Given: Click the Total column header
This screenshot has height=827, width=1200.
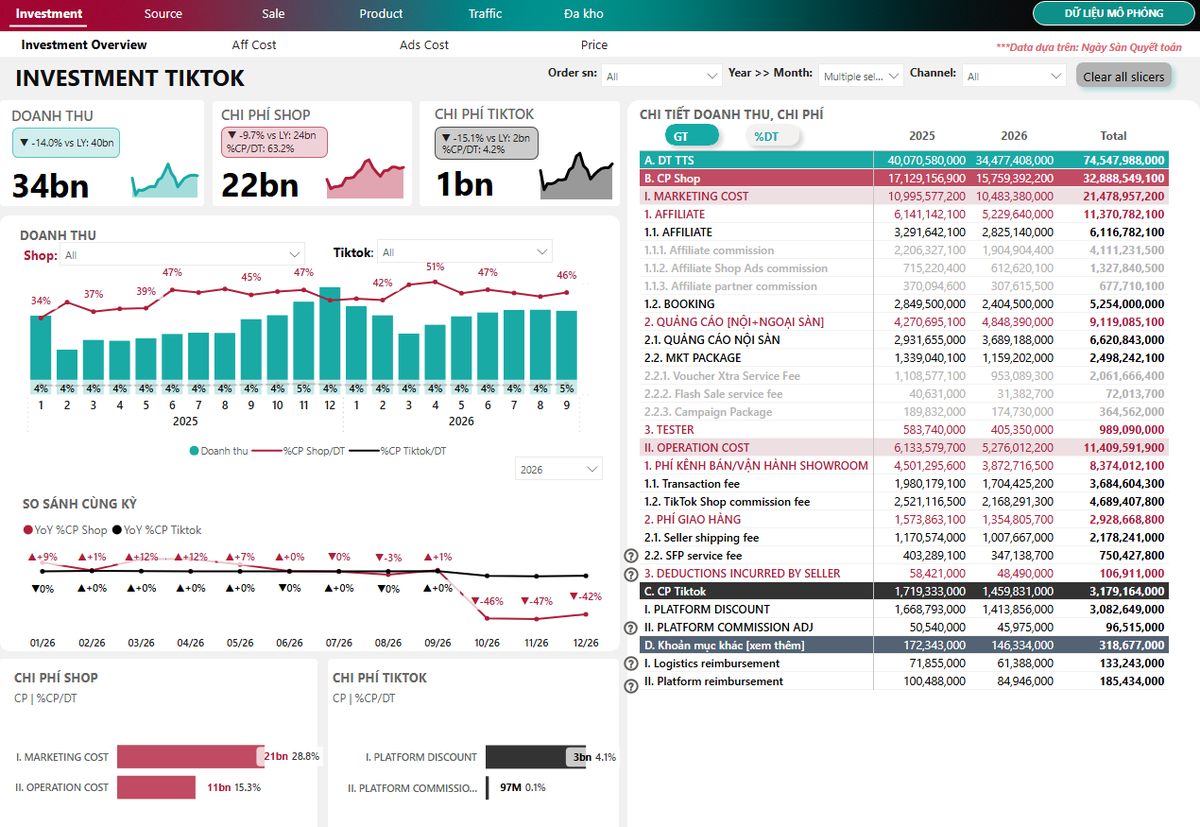Looking at the screenshot, I should tap(1113, 136).
